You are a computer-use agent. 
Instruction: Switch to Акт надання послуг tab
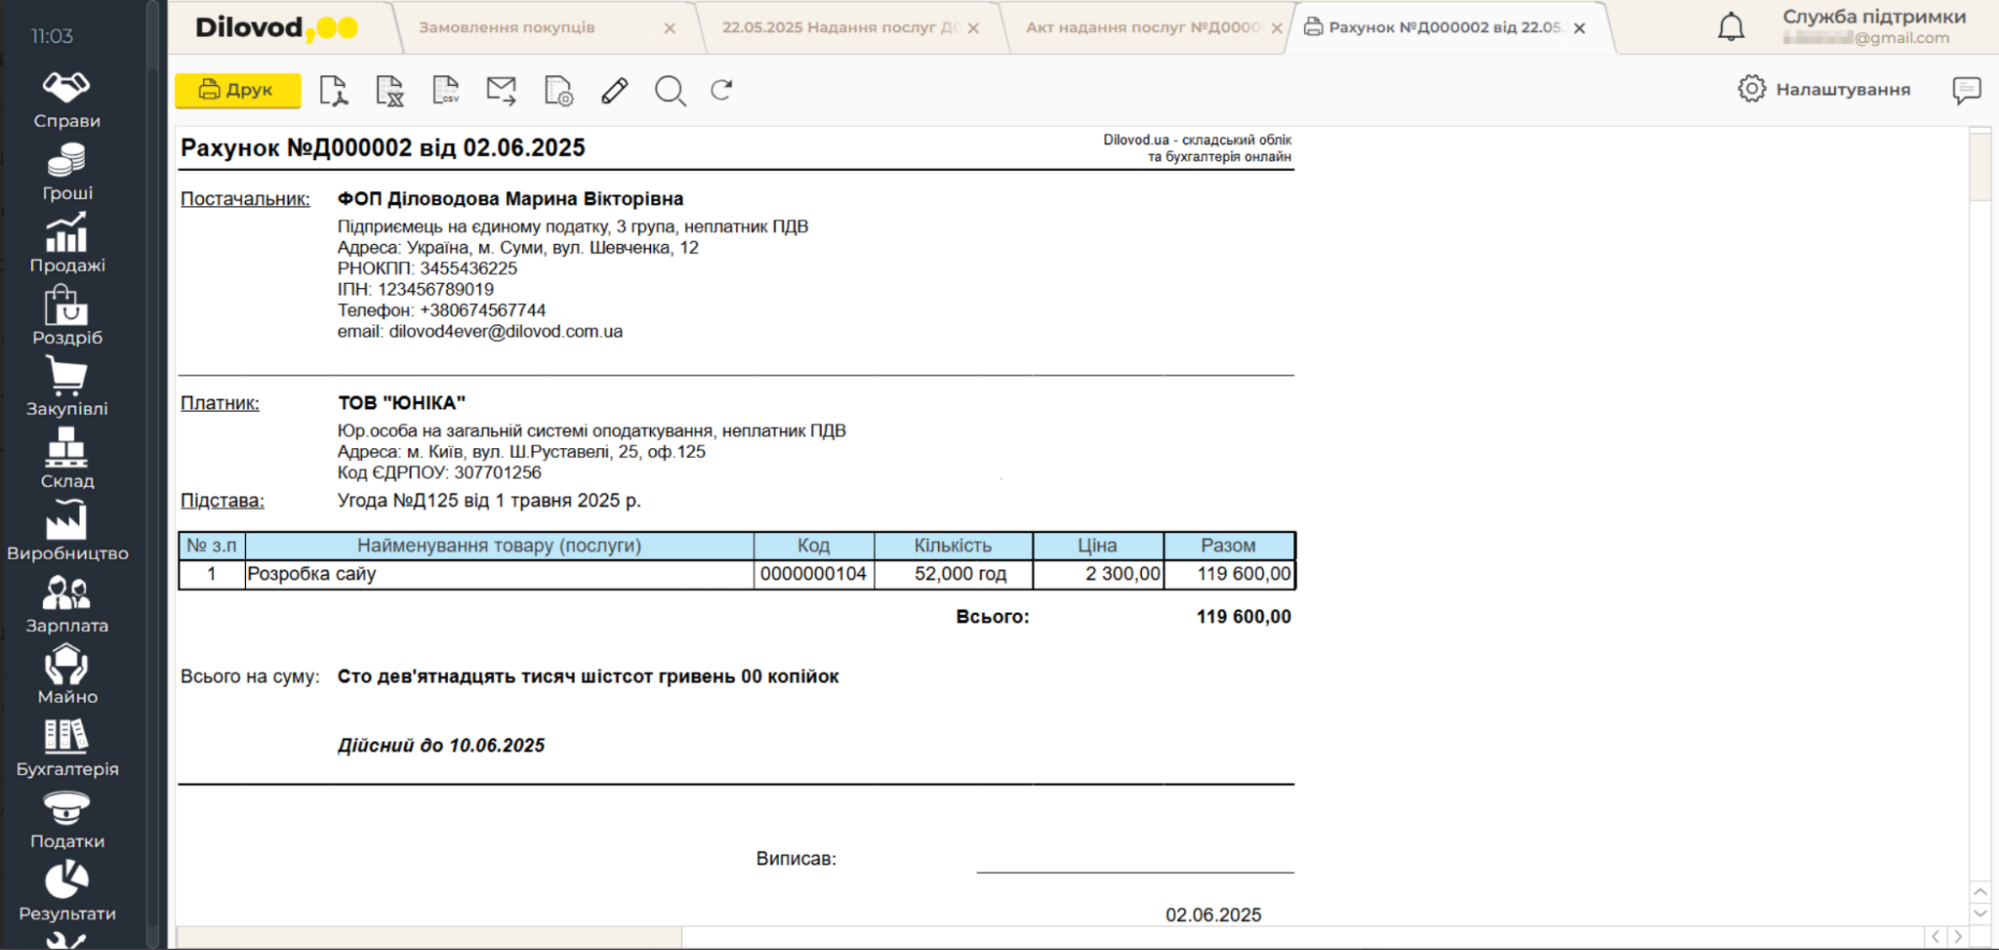[x=1142, y=28]
